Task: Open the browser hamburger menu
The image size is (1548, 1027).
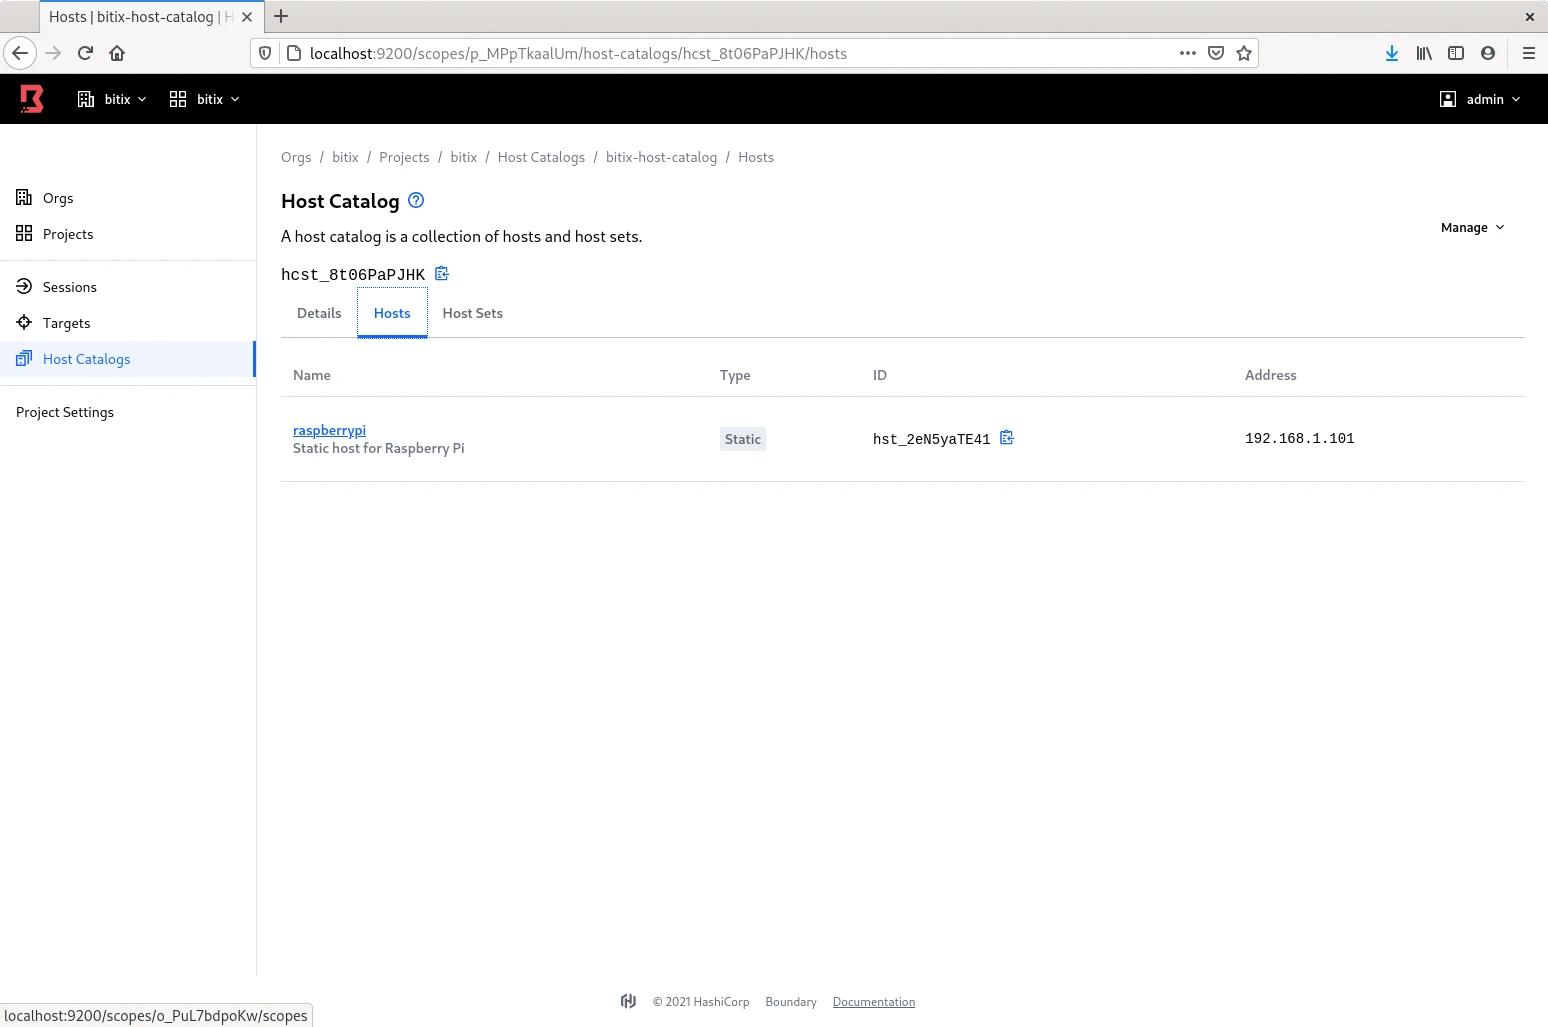Action: 1528,53
